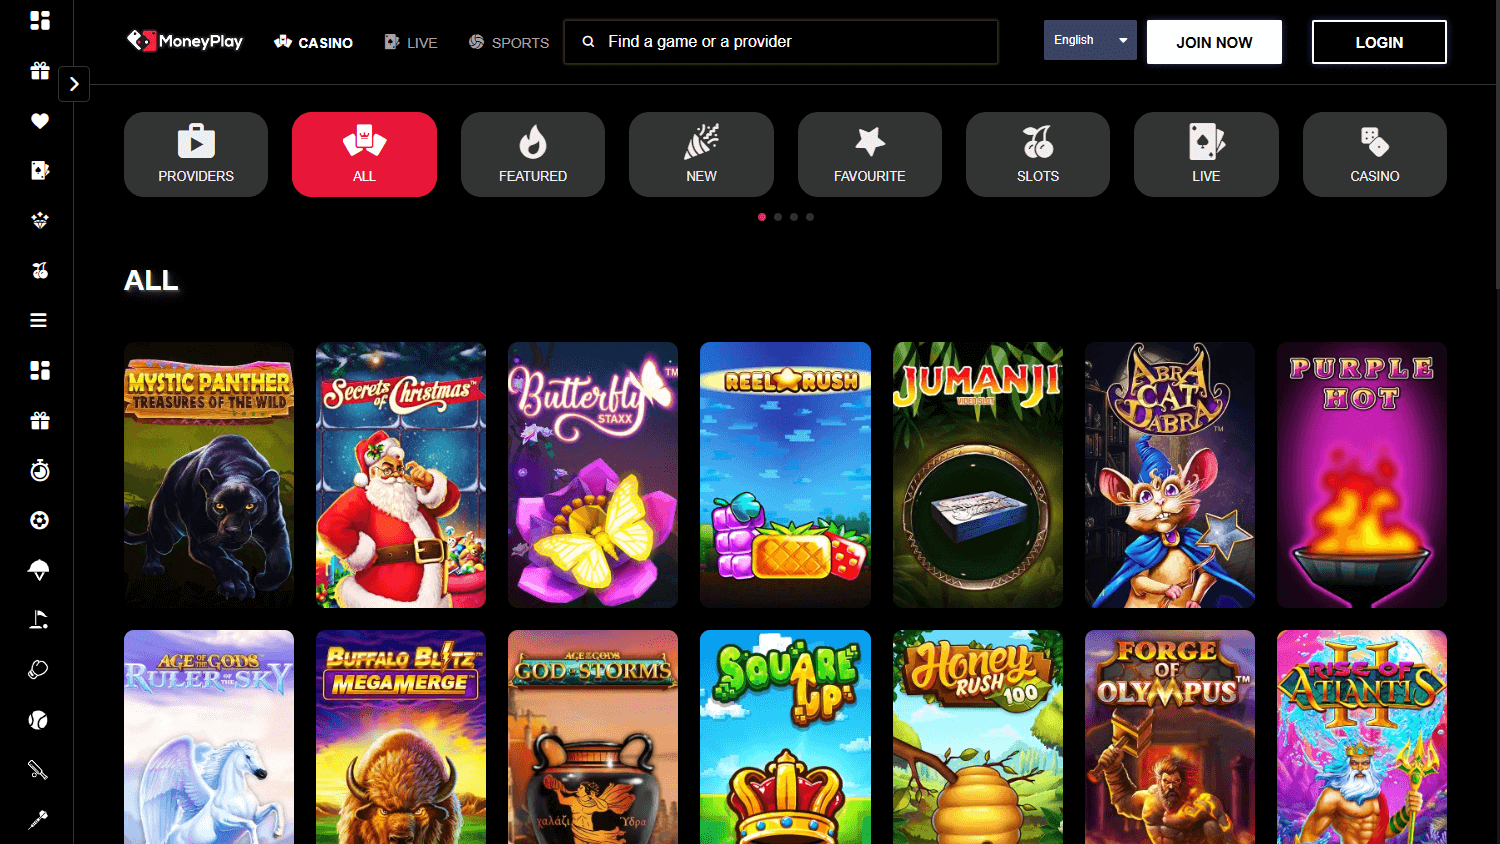
Task: Open the hamburger menu icon in sidebar
Action: point(39,320)
